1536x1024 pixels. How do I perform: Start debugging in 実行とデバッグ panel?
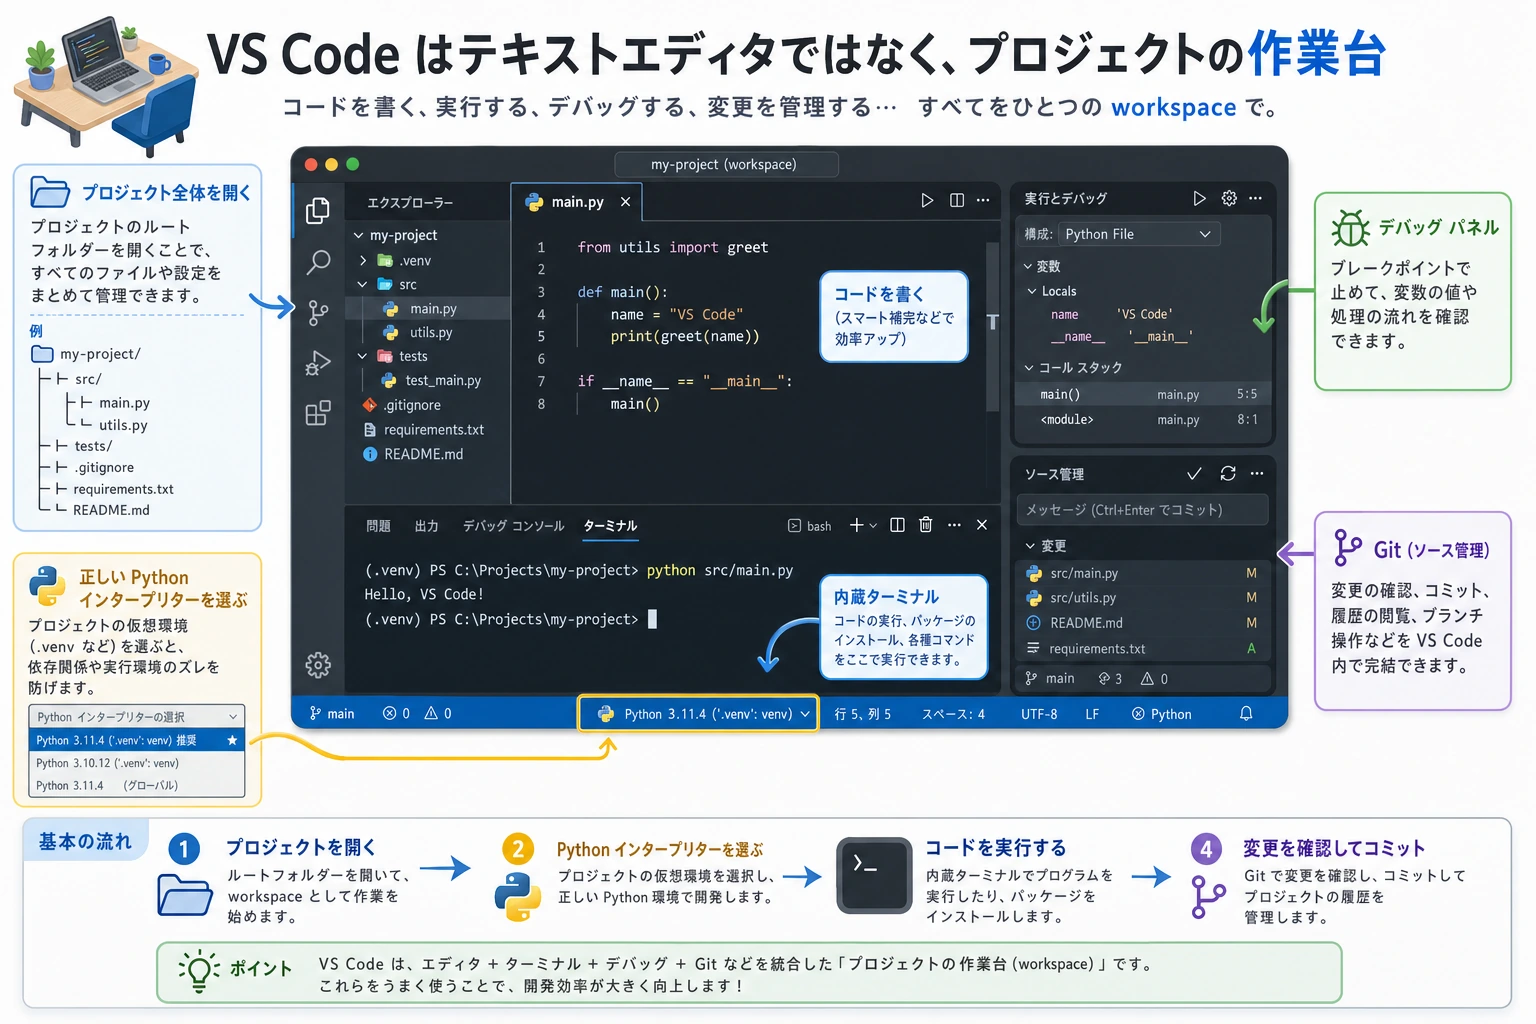tap(1199, 198)
